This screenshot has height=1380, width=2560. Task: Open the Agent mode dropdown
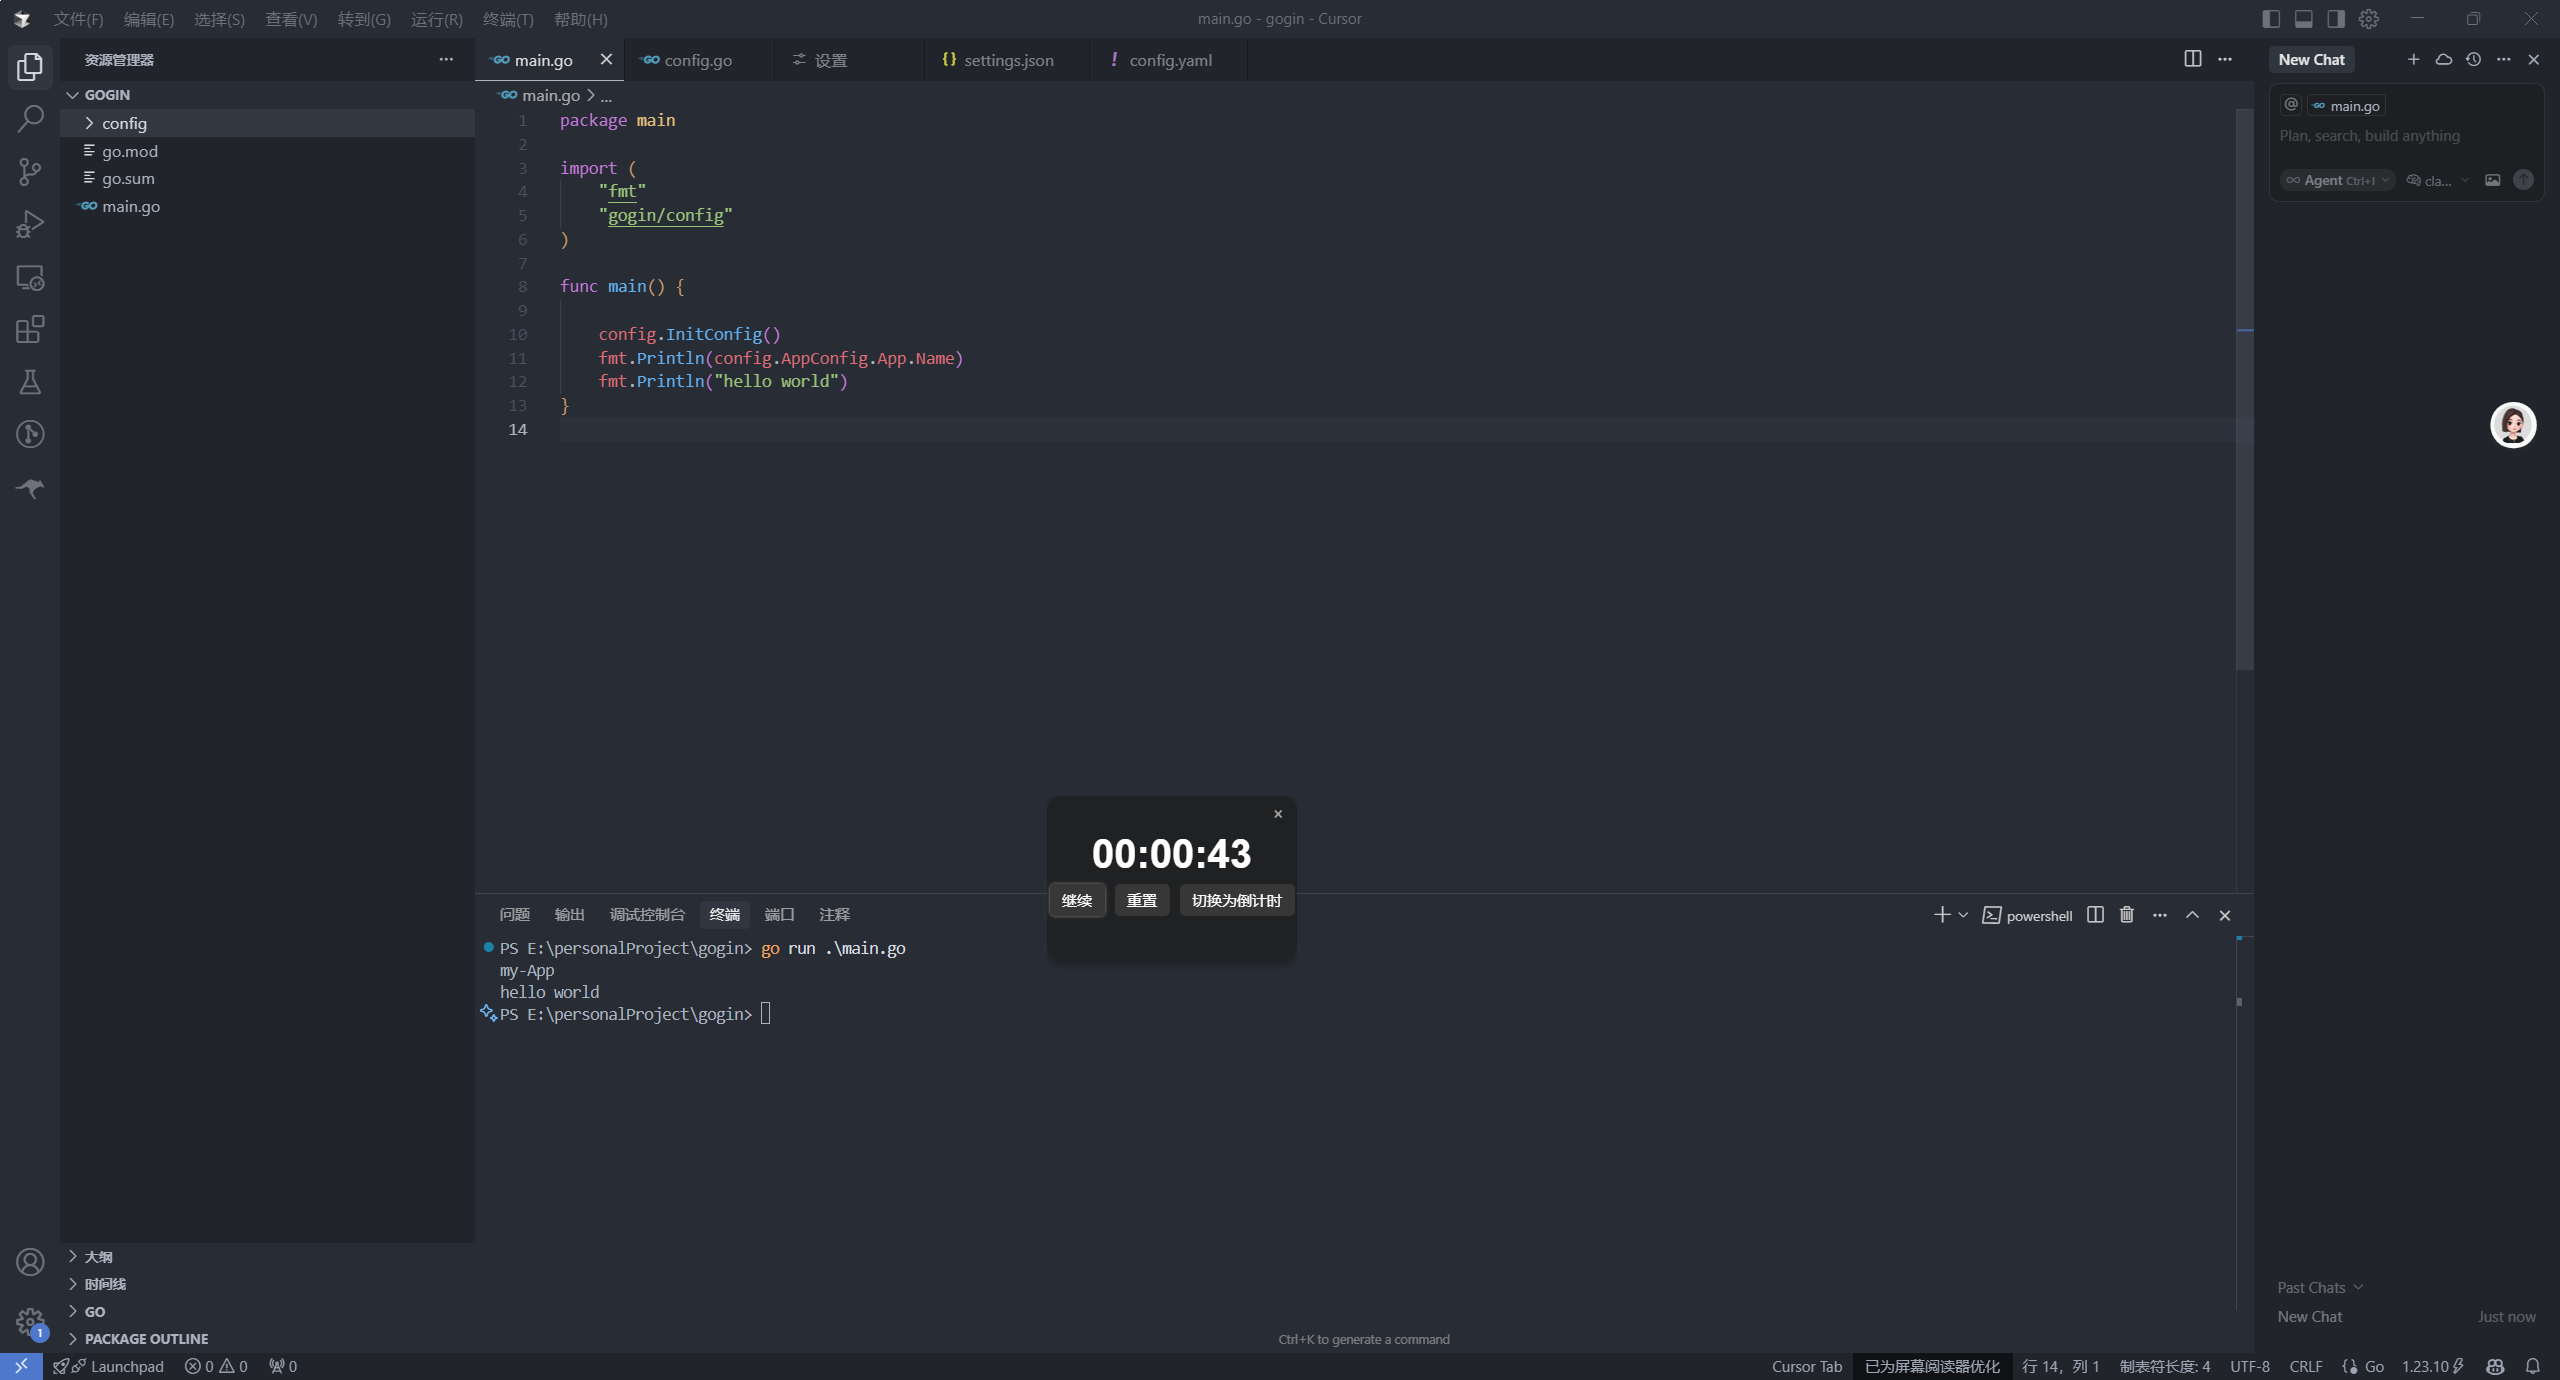click(2337, 180)
